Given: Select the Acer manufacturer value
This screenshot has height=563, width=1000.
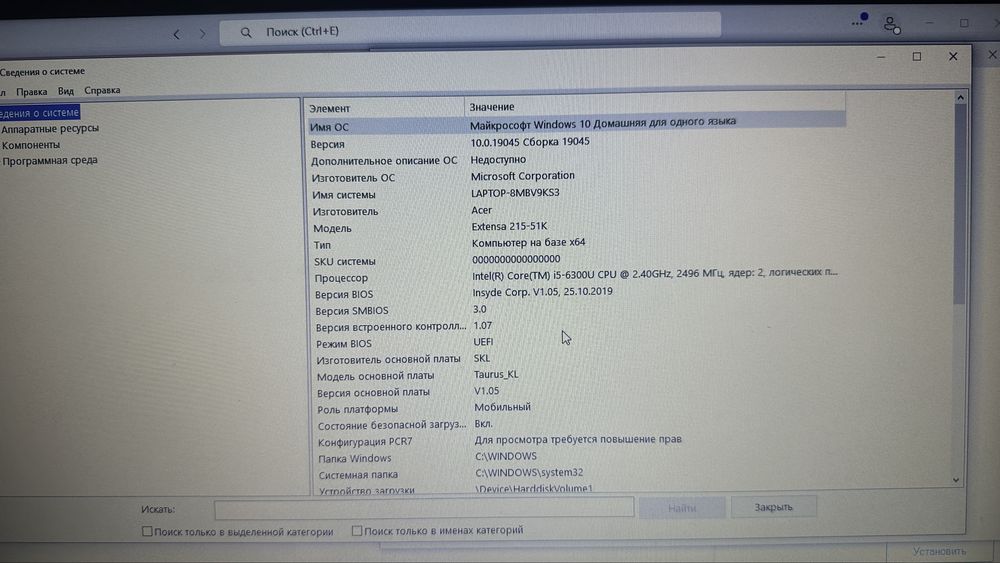Looking at the screenshot, I should click(482, 210).
